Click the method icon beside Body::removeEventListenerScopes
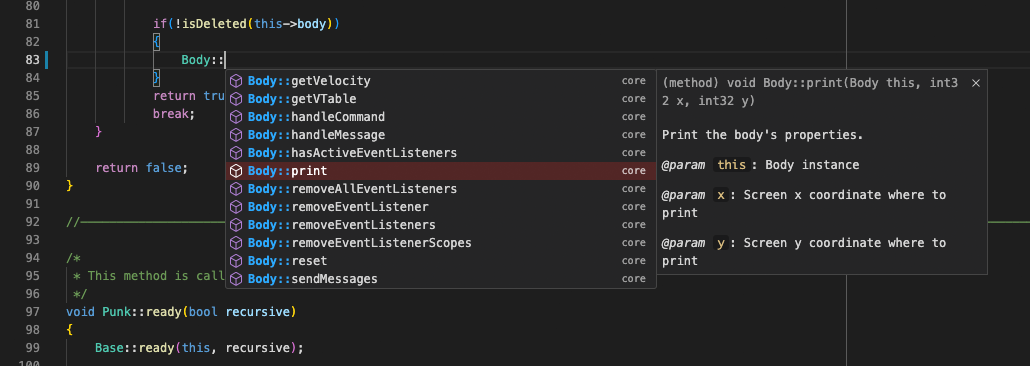This screenshot has height=366, width=1030. pos(236,243)
